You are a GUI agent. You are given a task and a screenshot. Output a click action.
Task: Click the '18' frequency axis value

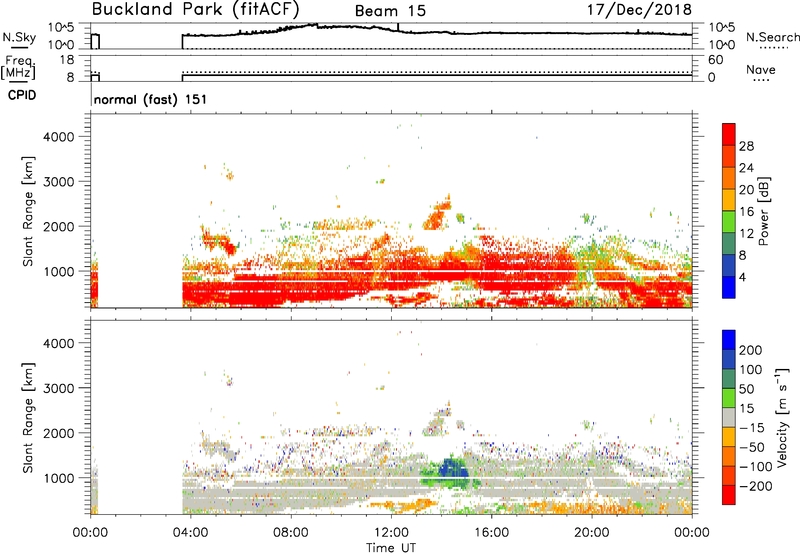pyautogui.click(x=67, y=60)
